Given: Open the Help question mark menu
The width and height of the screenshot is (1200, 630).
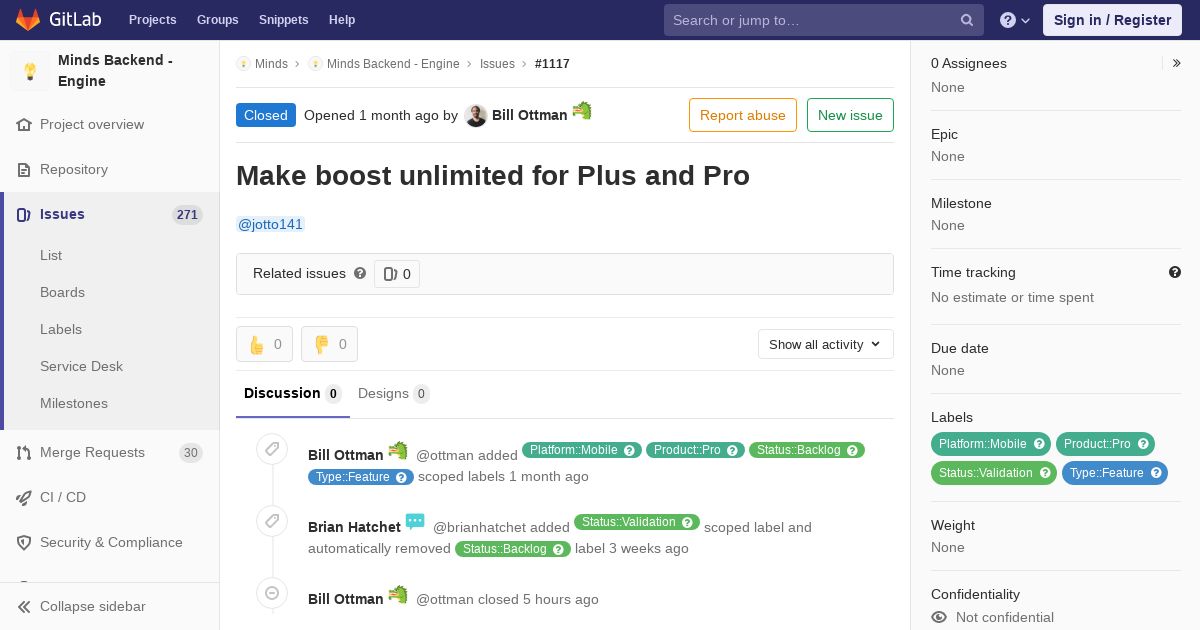Looking at the screenshot, I should [1015, 20].
